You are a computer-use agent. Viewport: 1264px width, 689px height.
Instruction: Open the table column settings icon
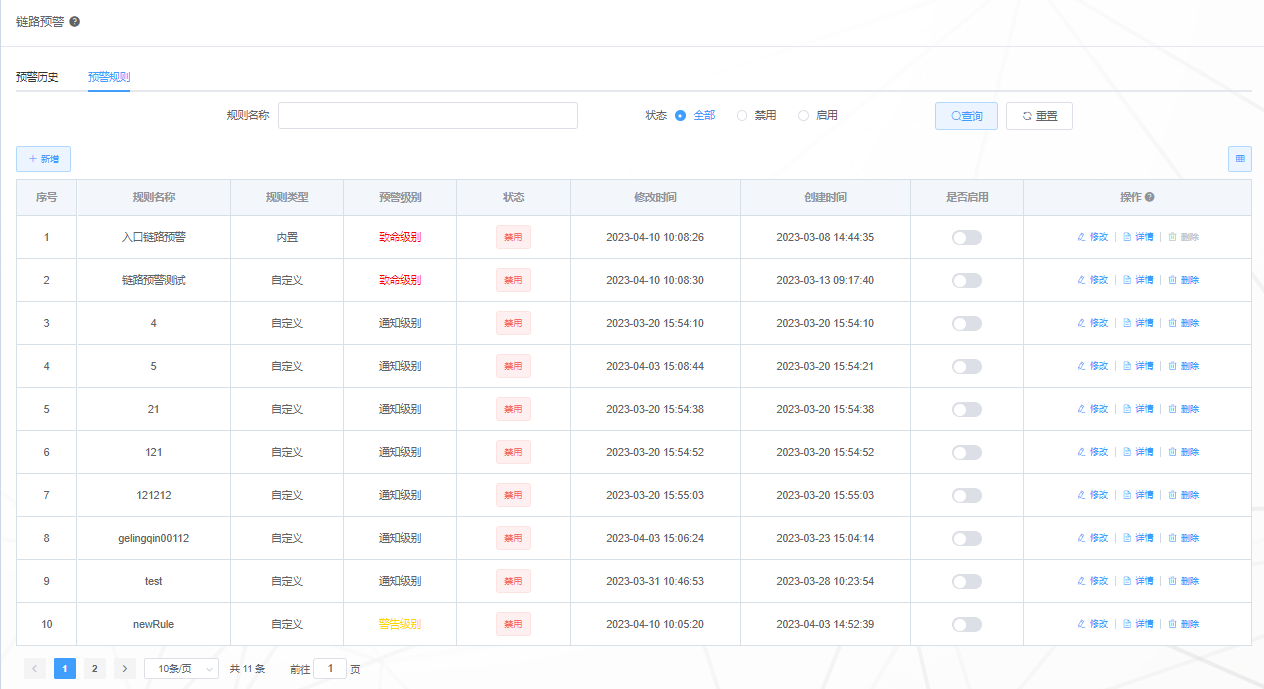click(x=1240, y=159)
